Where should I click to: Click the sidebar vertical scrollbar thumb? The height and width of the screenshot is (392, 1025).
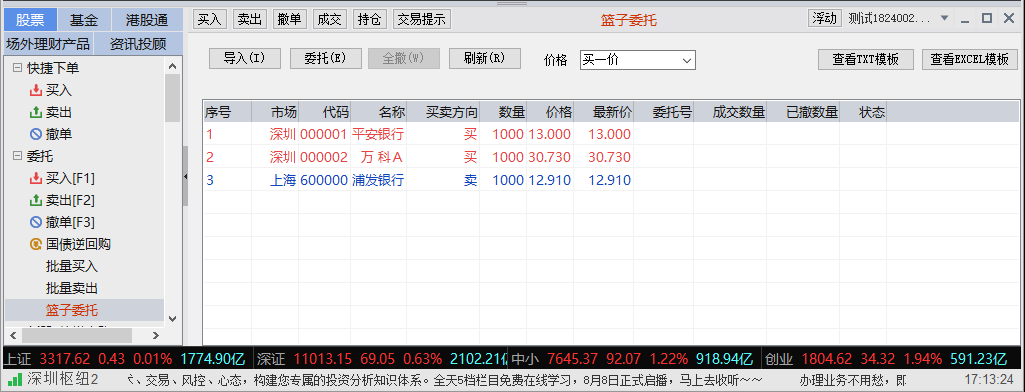click(172, 98)
